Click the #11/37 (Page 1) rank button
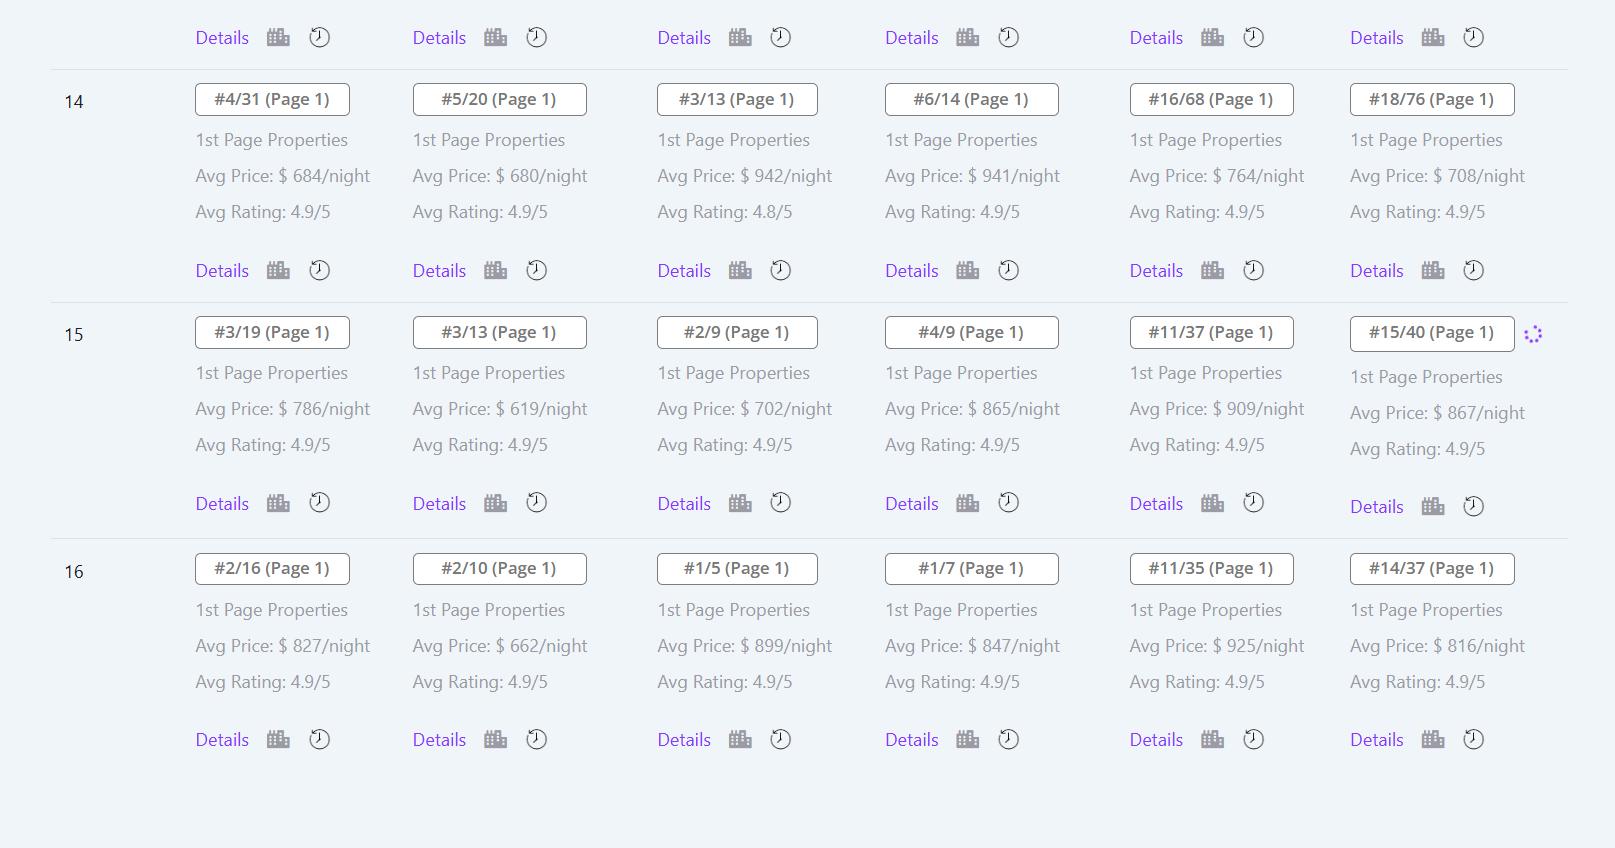This screenshot has width=1615, height=848. [x=1211, y=332]
